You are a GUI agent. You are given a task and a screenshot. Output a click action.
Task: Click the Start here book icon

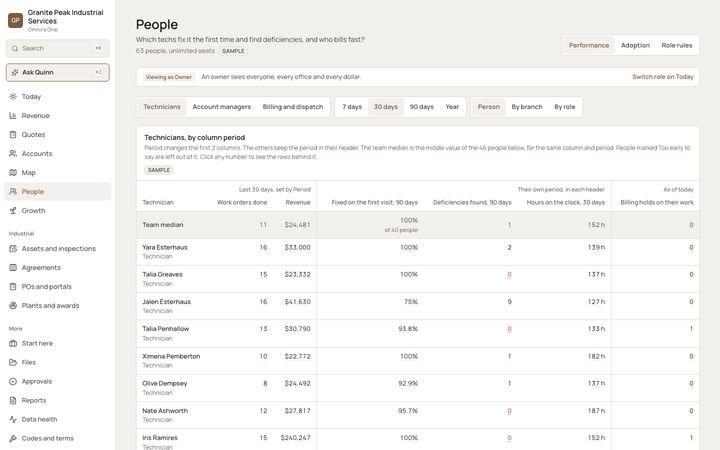[x=13, y=343]
